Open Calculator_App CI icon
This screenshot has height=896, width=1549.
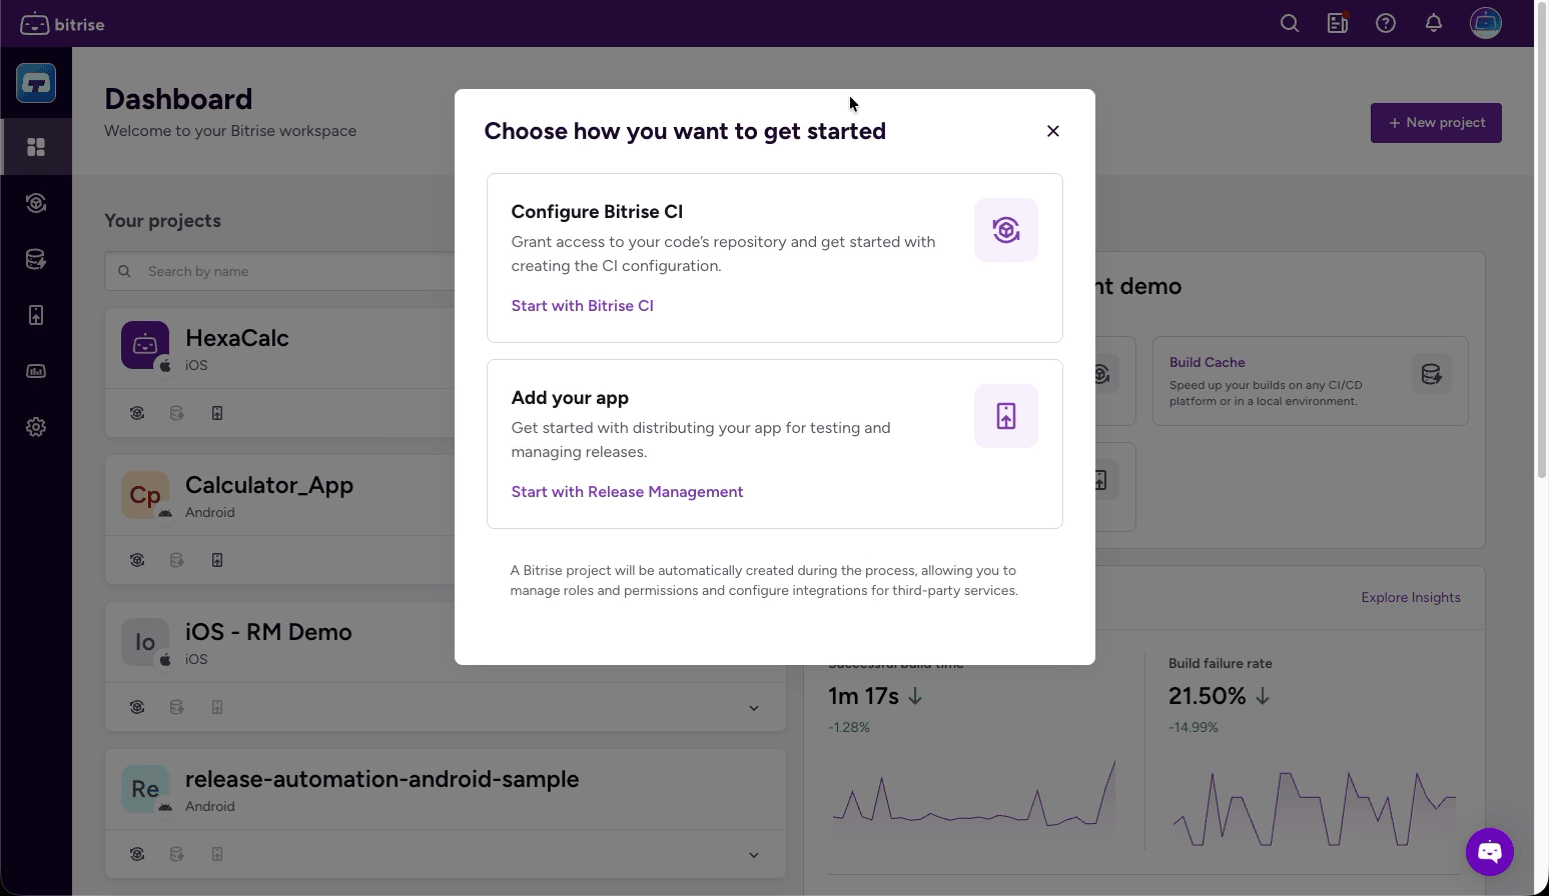point(137,560)
